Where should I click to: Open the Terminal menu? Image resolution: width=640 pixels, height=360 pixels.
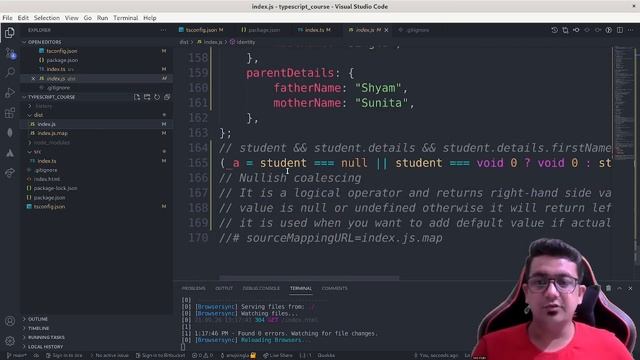(126, 18)
